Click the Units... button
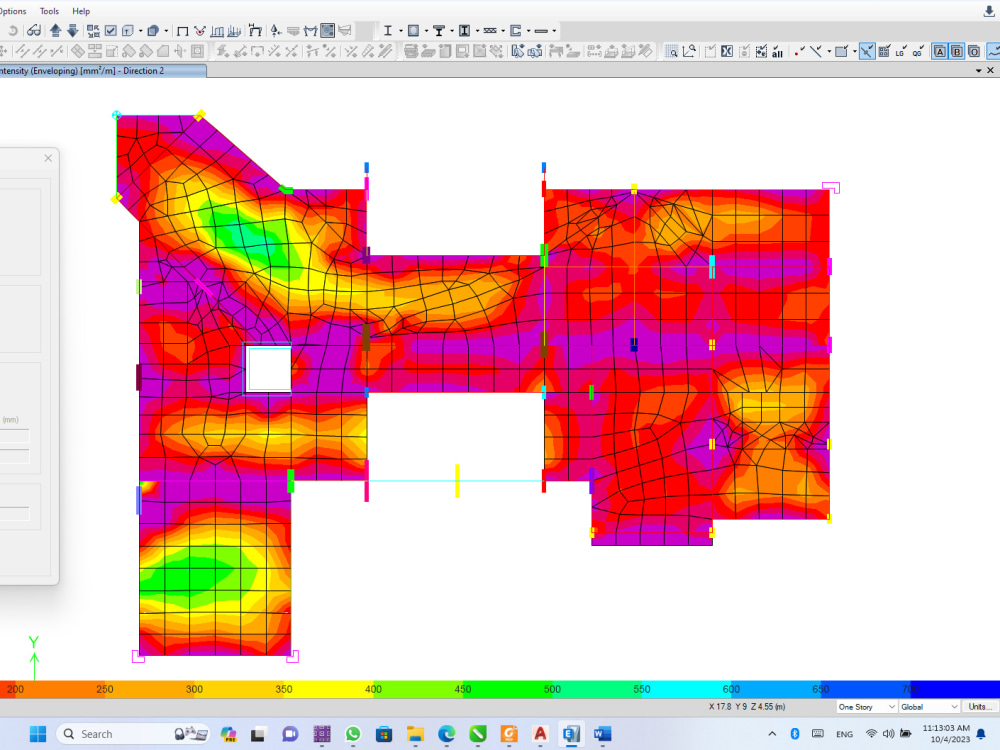The width and height of the screenshot is (1000, 750). pyautogui.click(x=980, y=706)
